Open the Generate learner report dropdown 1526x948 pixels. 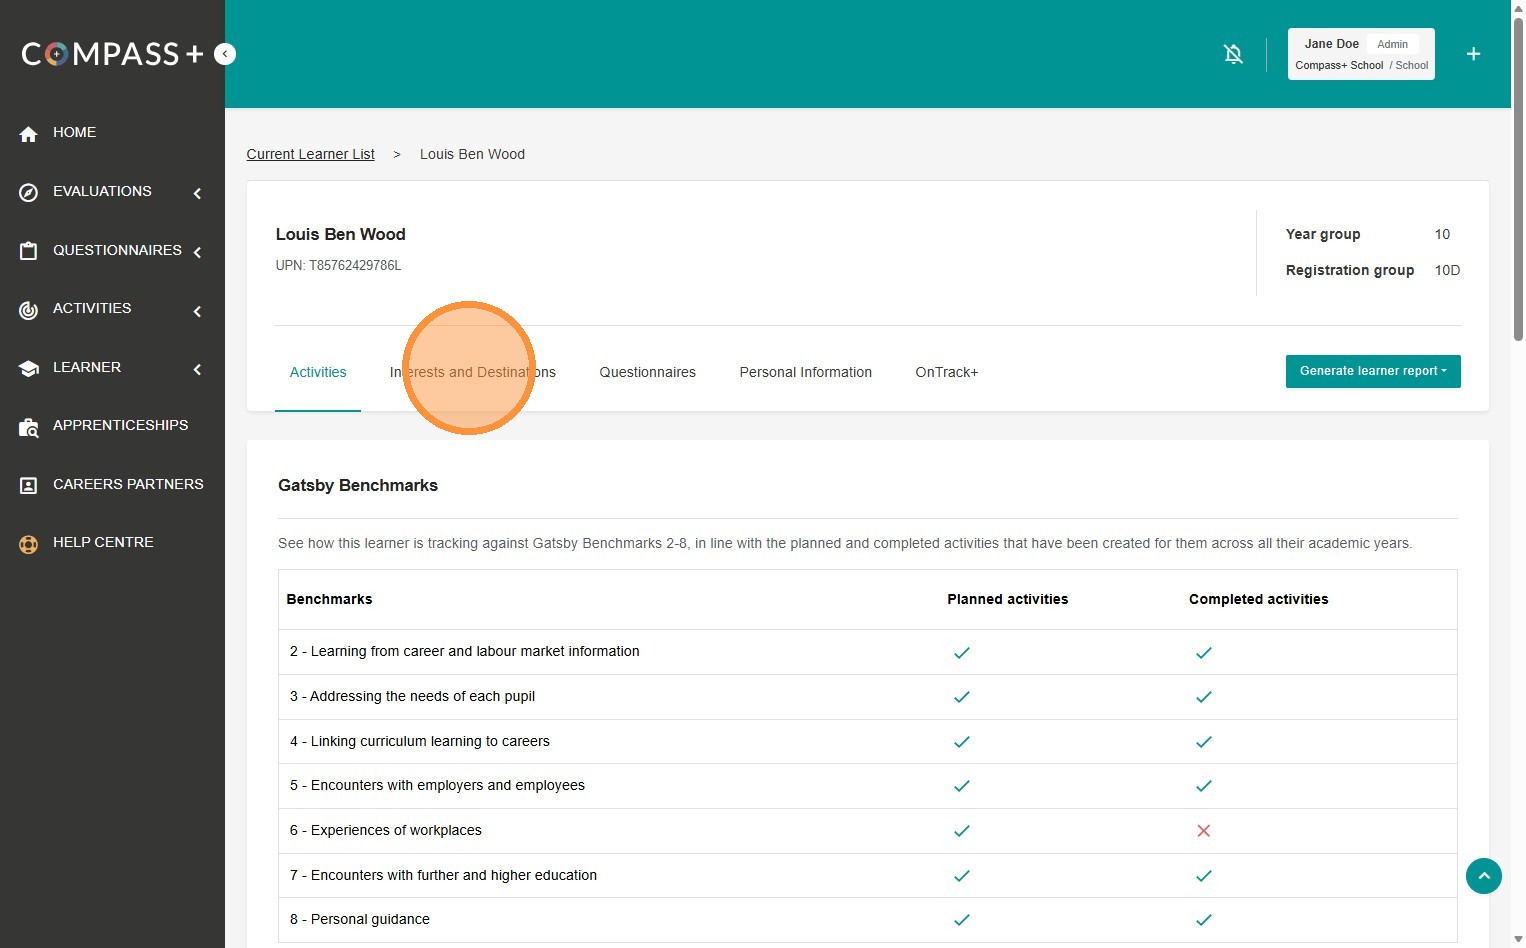pos(1373,371)
